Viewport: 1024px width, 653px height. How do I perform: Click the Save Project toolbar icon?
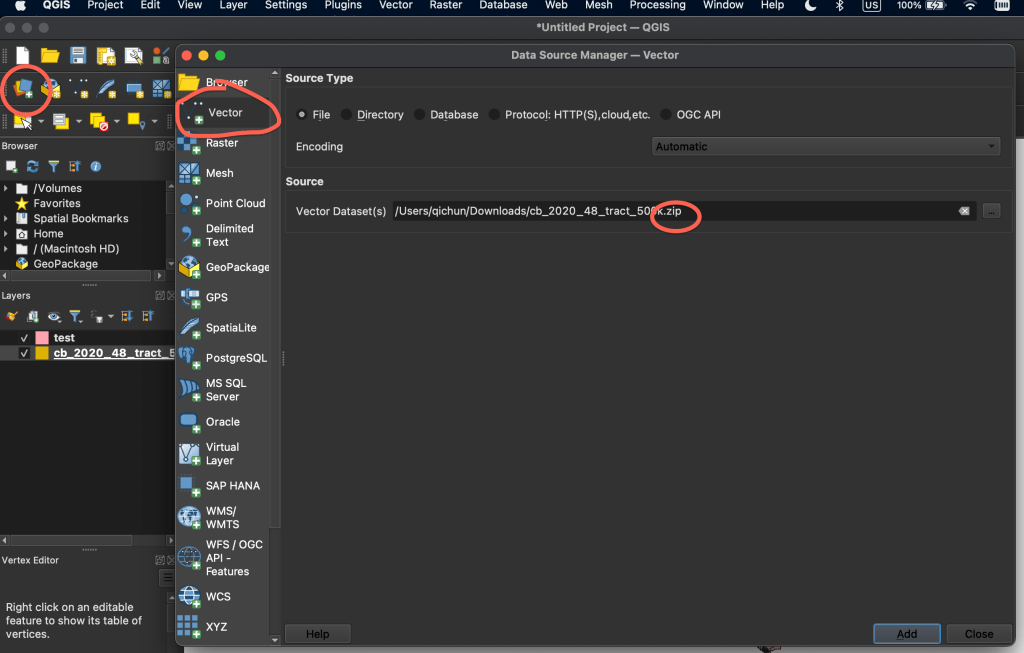click(x=78, y=56)
